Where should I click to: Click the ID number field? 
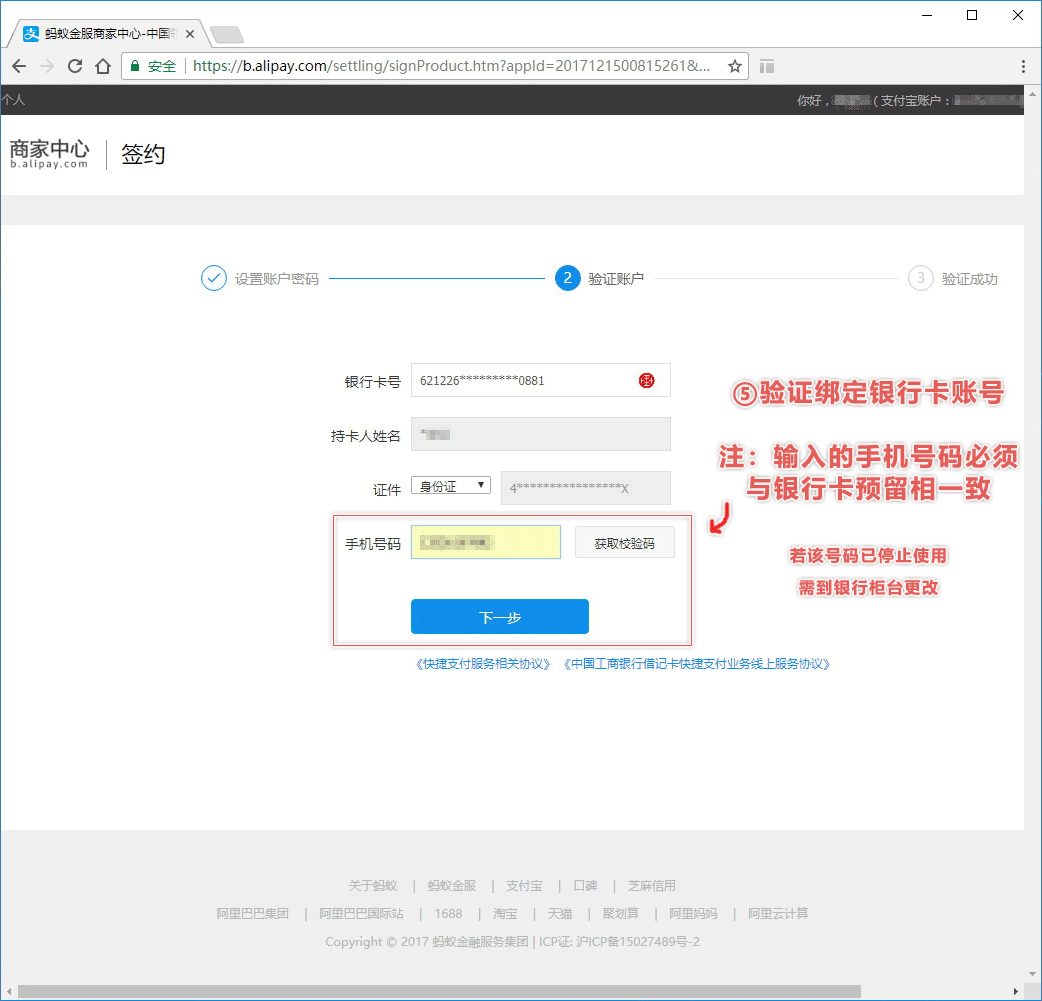[x=585, y=488]
